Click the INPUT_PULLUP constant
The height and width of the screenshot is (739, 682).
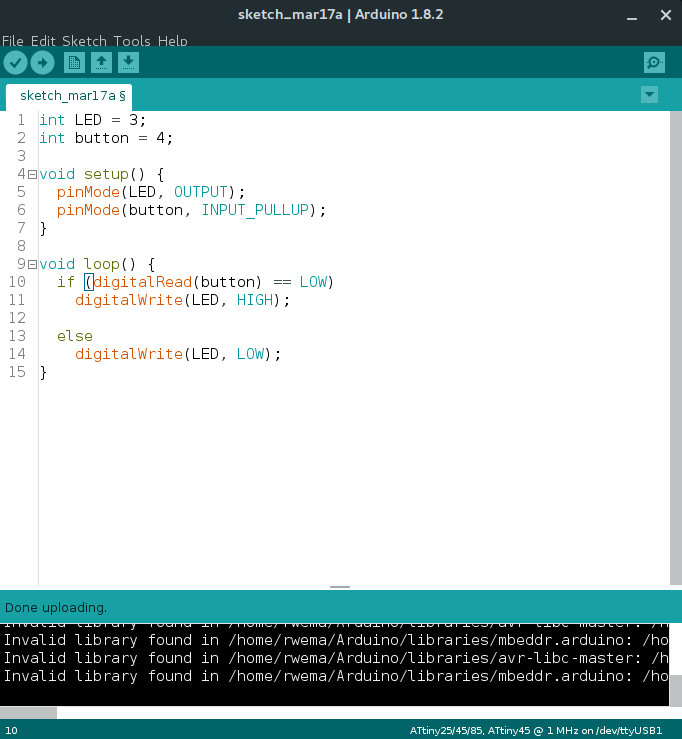[255, 210]
